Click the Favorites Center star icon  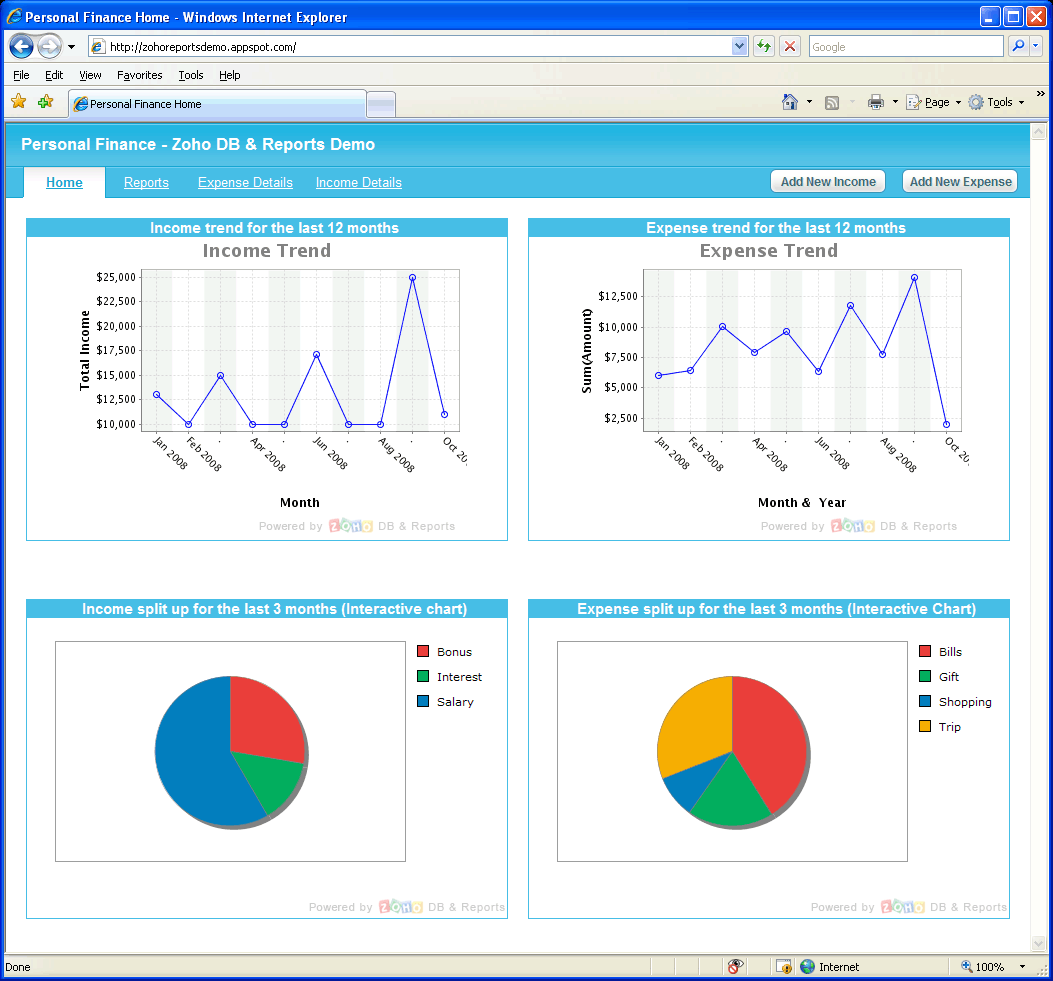(18, 102)
